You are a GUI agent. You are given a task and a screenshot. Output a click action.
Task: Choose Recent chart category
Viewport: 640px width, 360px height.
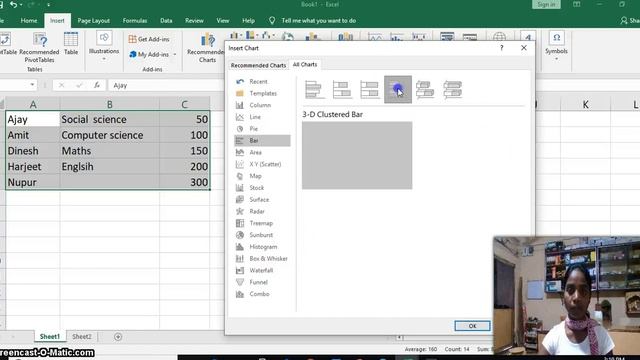point(262,82)
